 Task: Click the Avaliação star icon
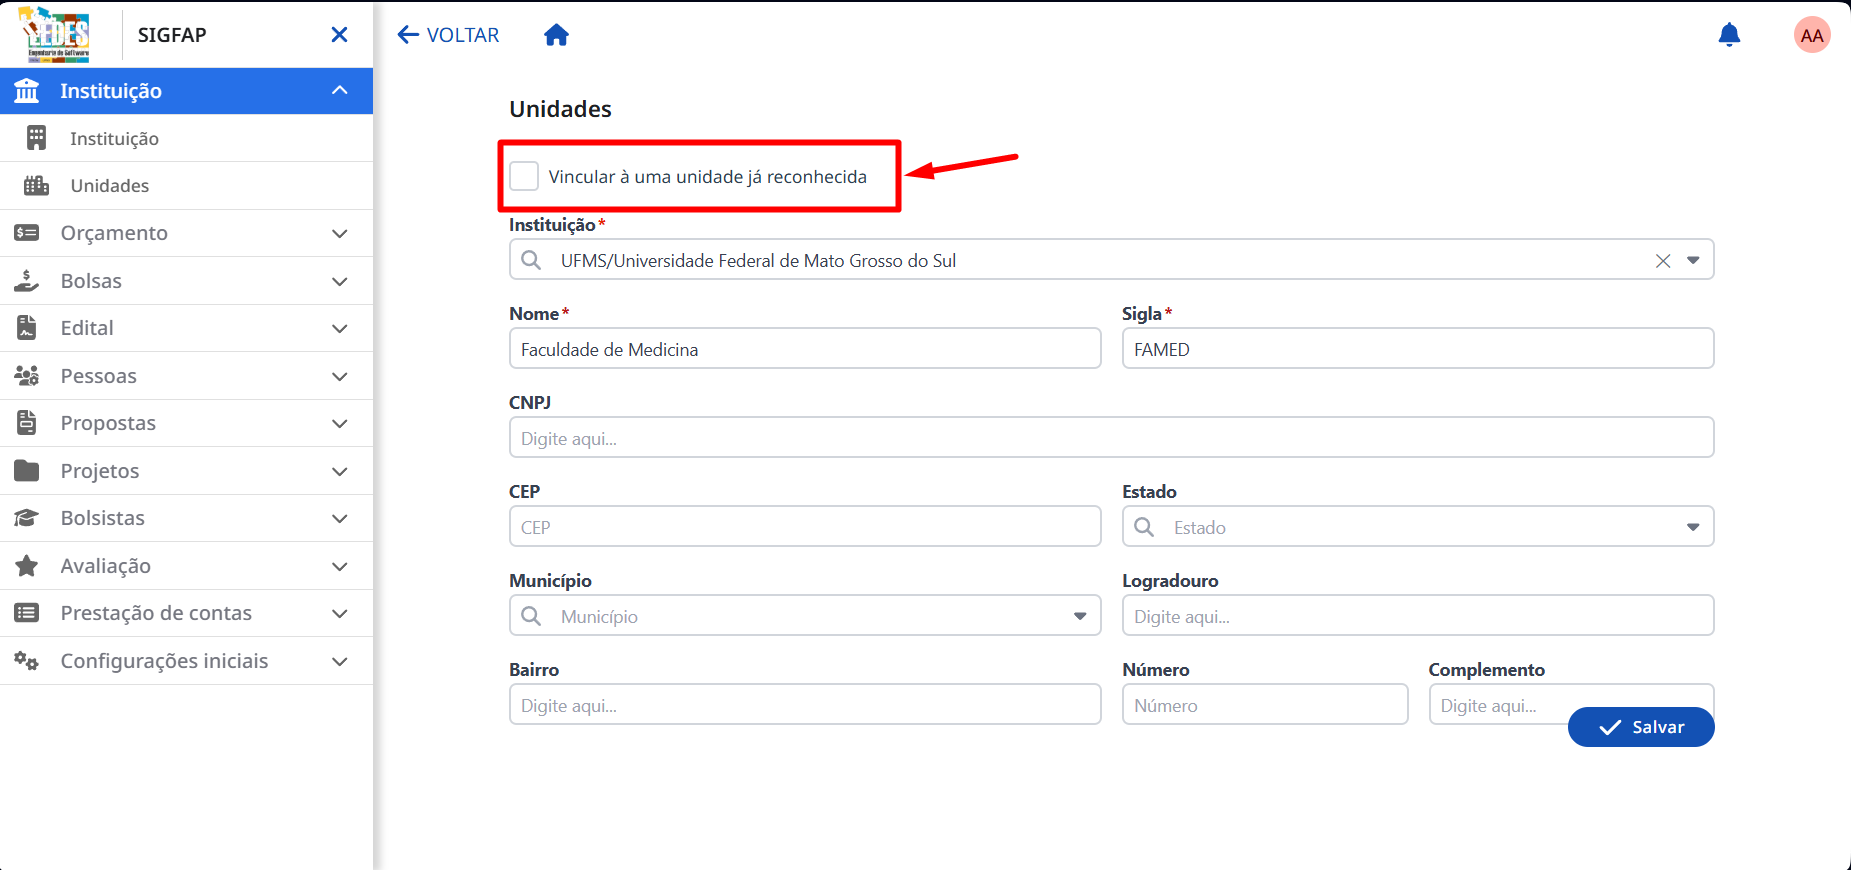27,566
